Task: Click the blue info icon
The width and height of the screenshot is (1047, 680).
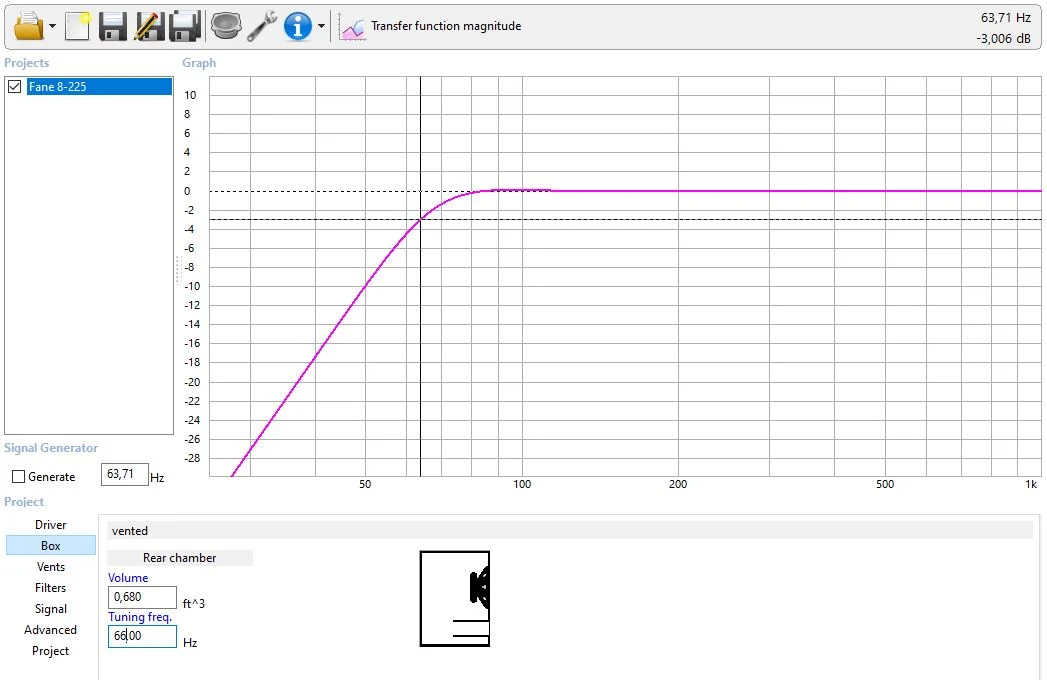Action: coord(297,26)
